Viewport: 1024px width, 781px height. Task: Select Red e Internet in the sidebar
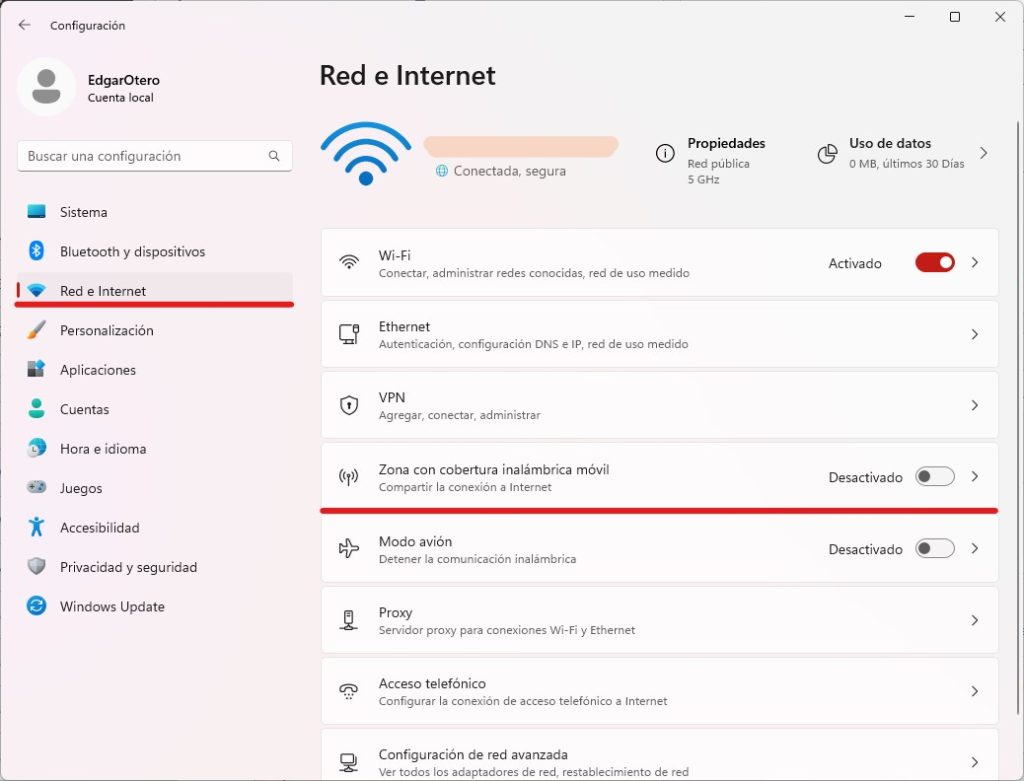[155, 291]
